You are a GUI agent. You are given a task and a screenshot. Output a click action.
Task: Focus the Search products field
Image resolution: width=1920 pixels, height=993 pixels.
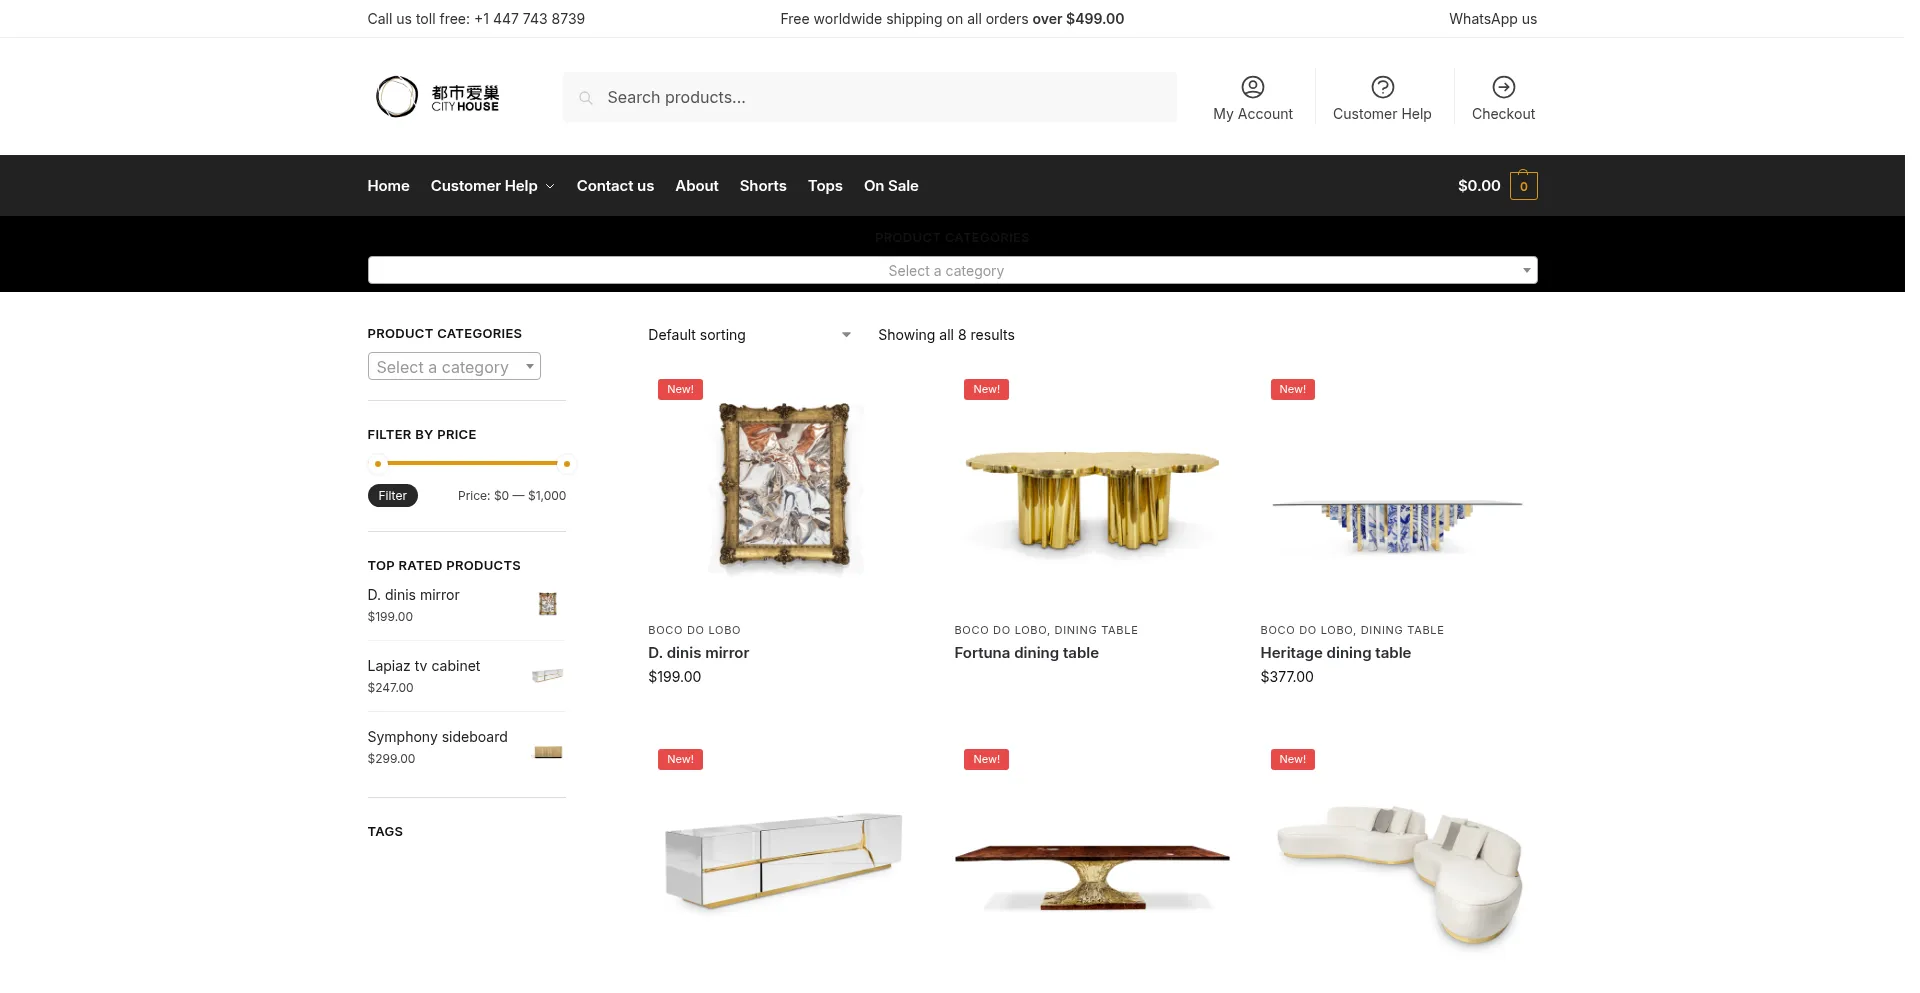[869, 97]
